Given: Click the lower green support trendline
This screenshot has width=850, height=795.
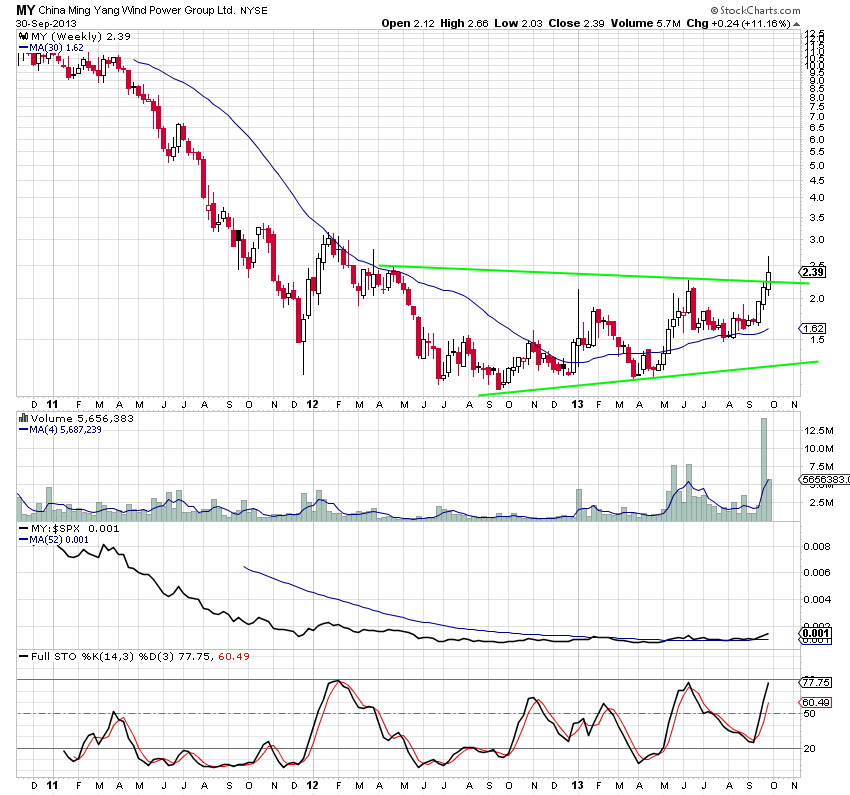Looking at the screenshot, I should click(x=648, y=378).
